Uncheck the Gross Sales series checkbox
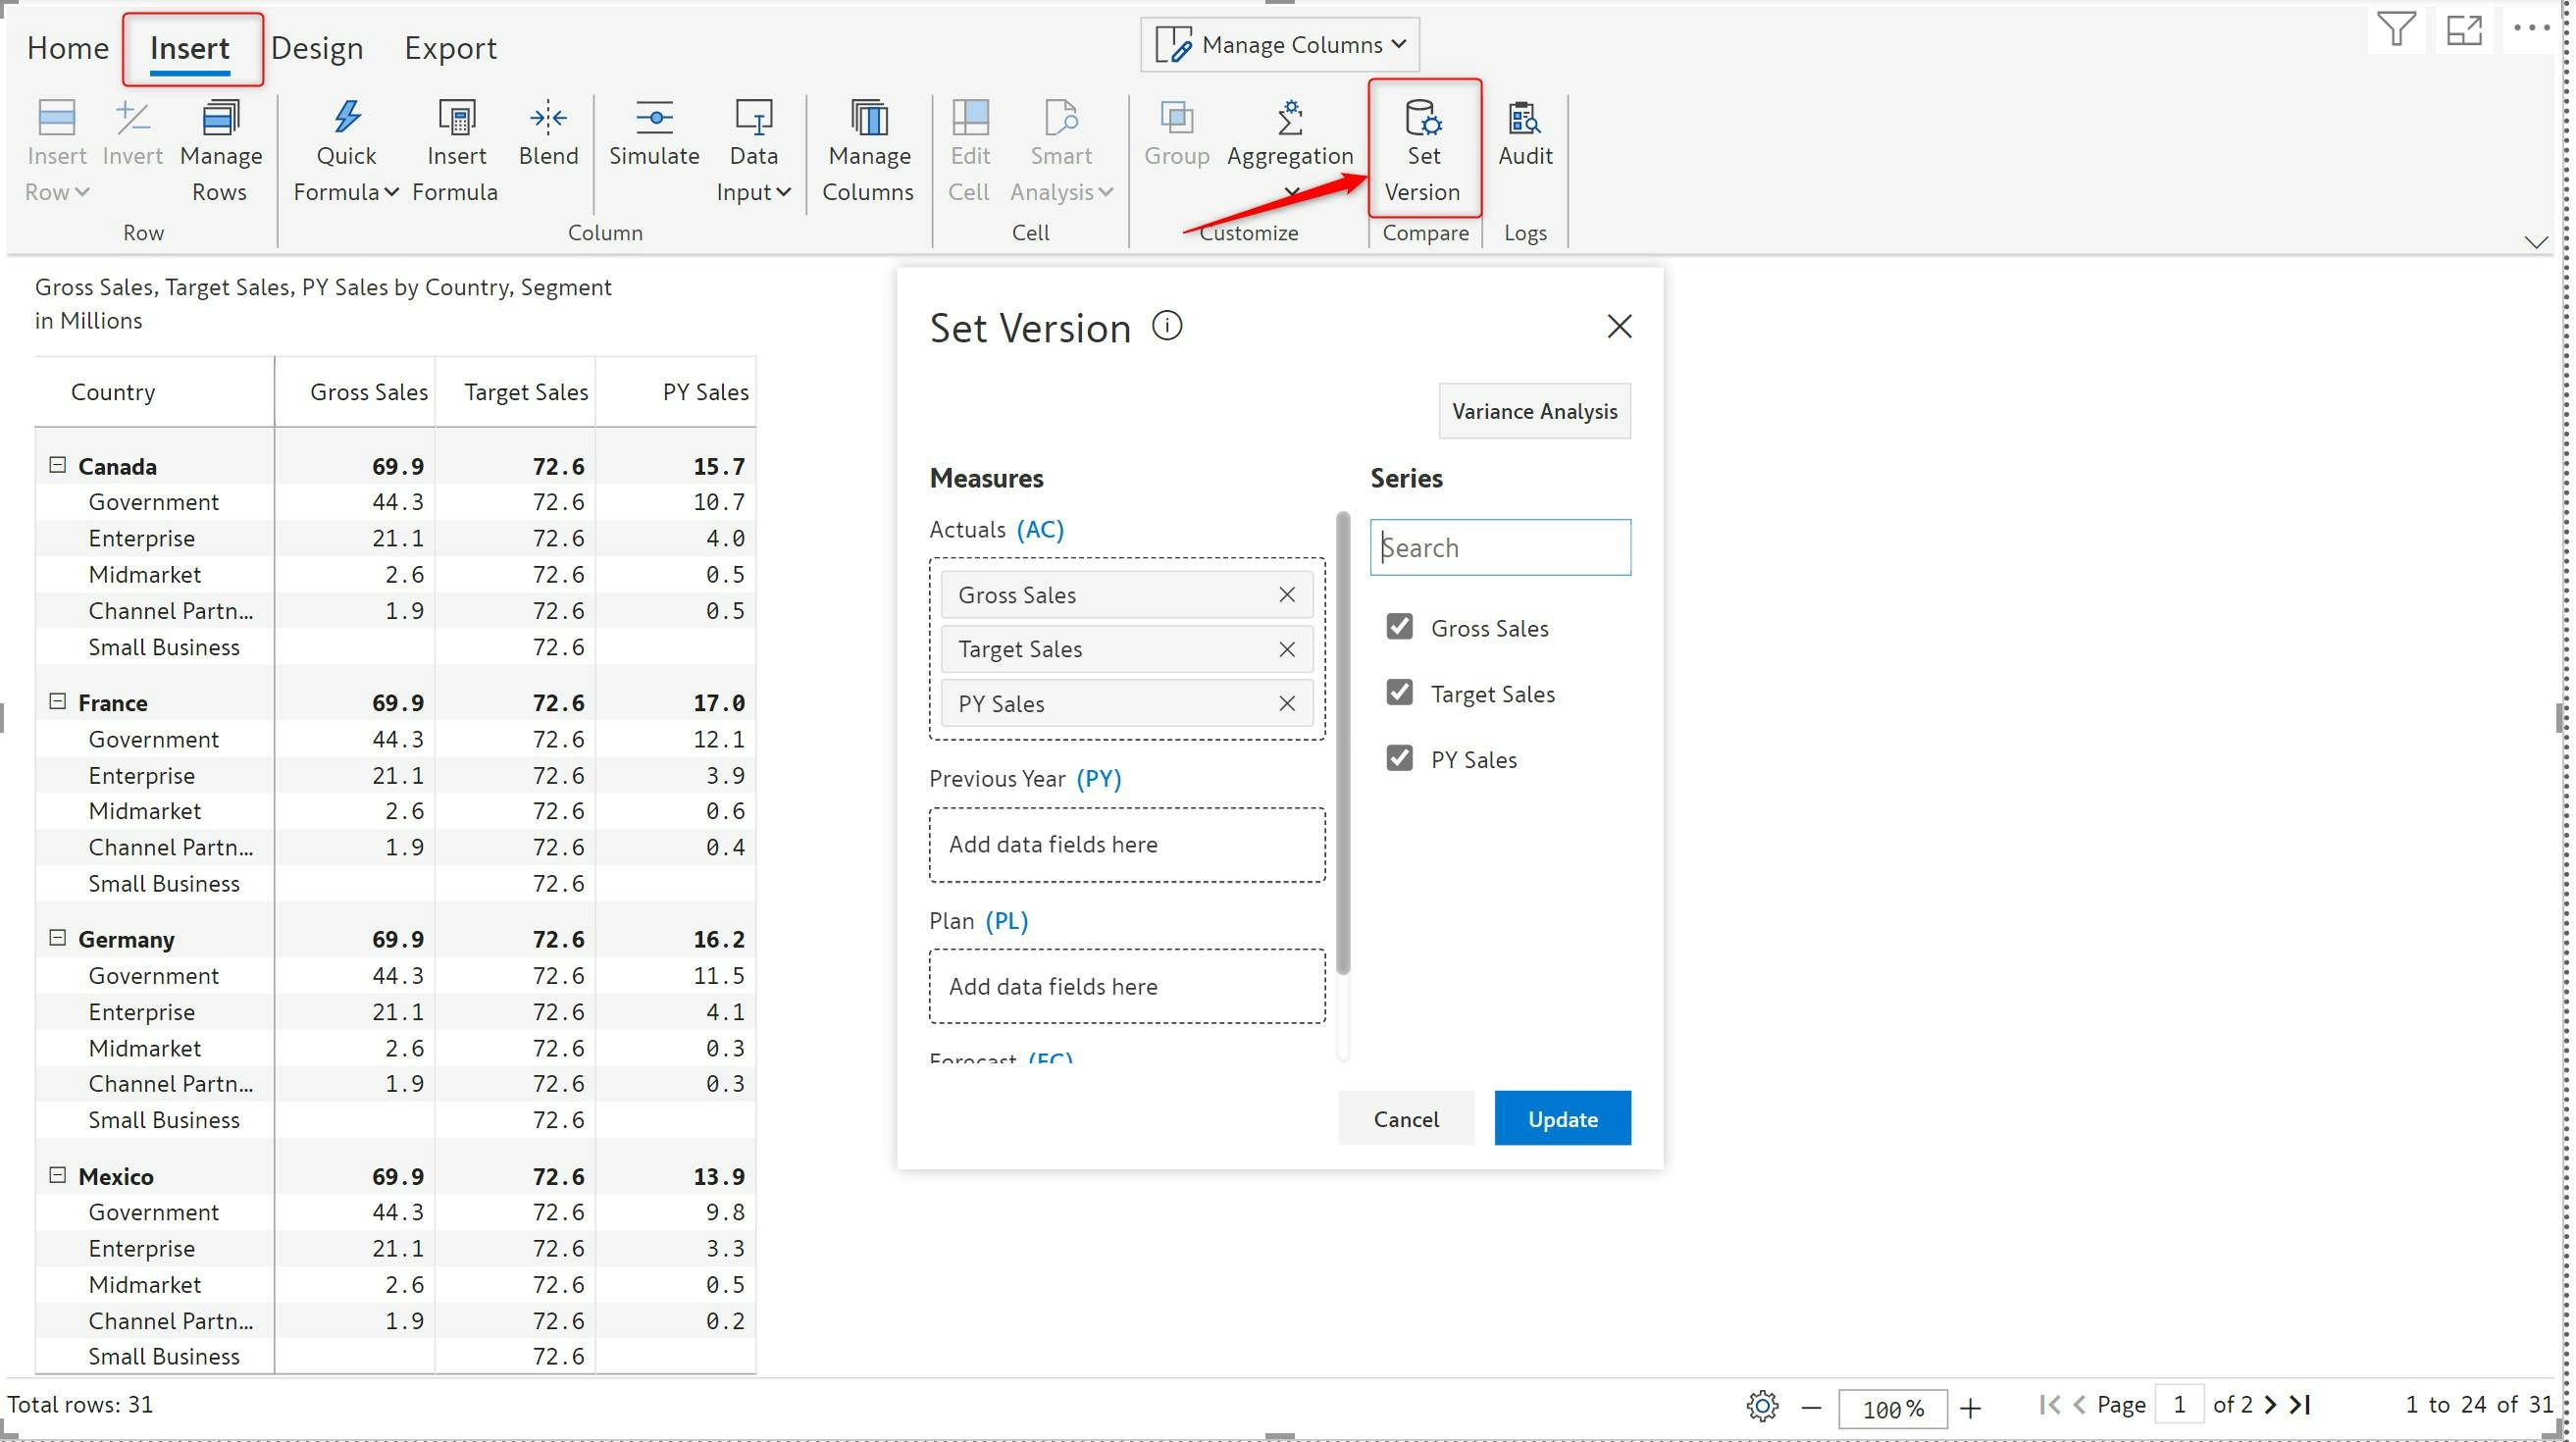 pos(1399,627)
